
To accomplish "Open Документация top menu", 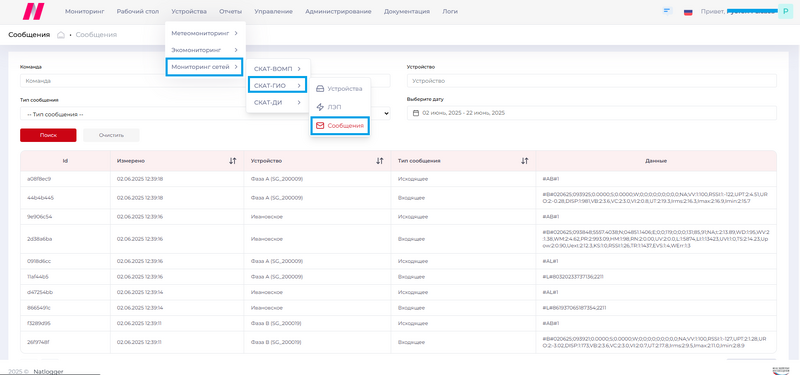I will click(x=407, y=11).
